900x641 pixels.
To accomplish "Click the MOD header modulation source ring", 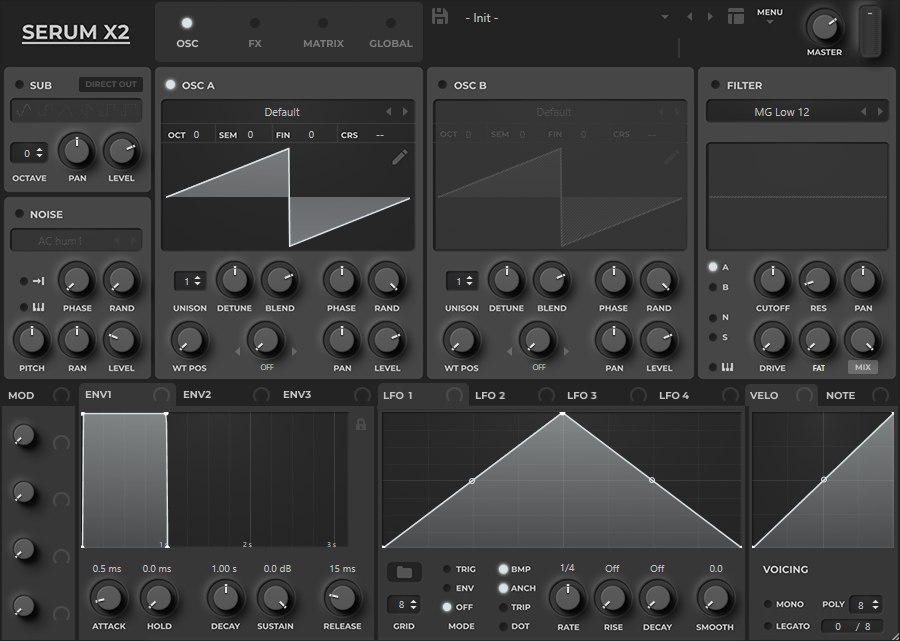I will point(61,395).
